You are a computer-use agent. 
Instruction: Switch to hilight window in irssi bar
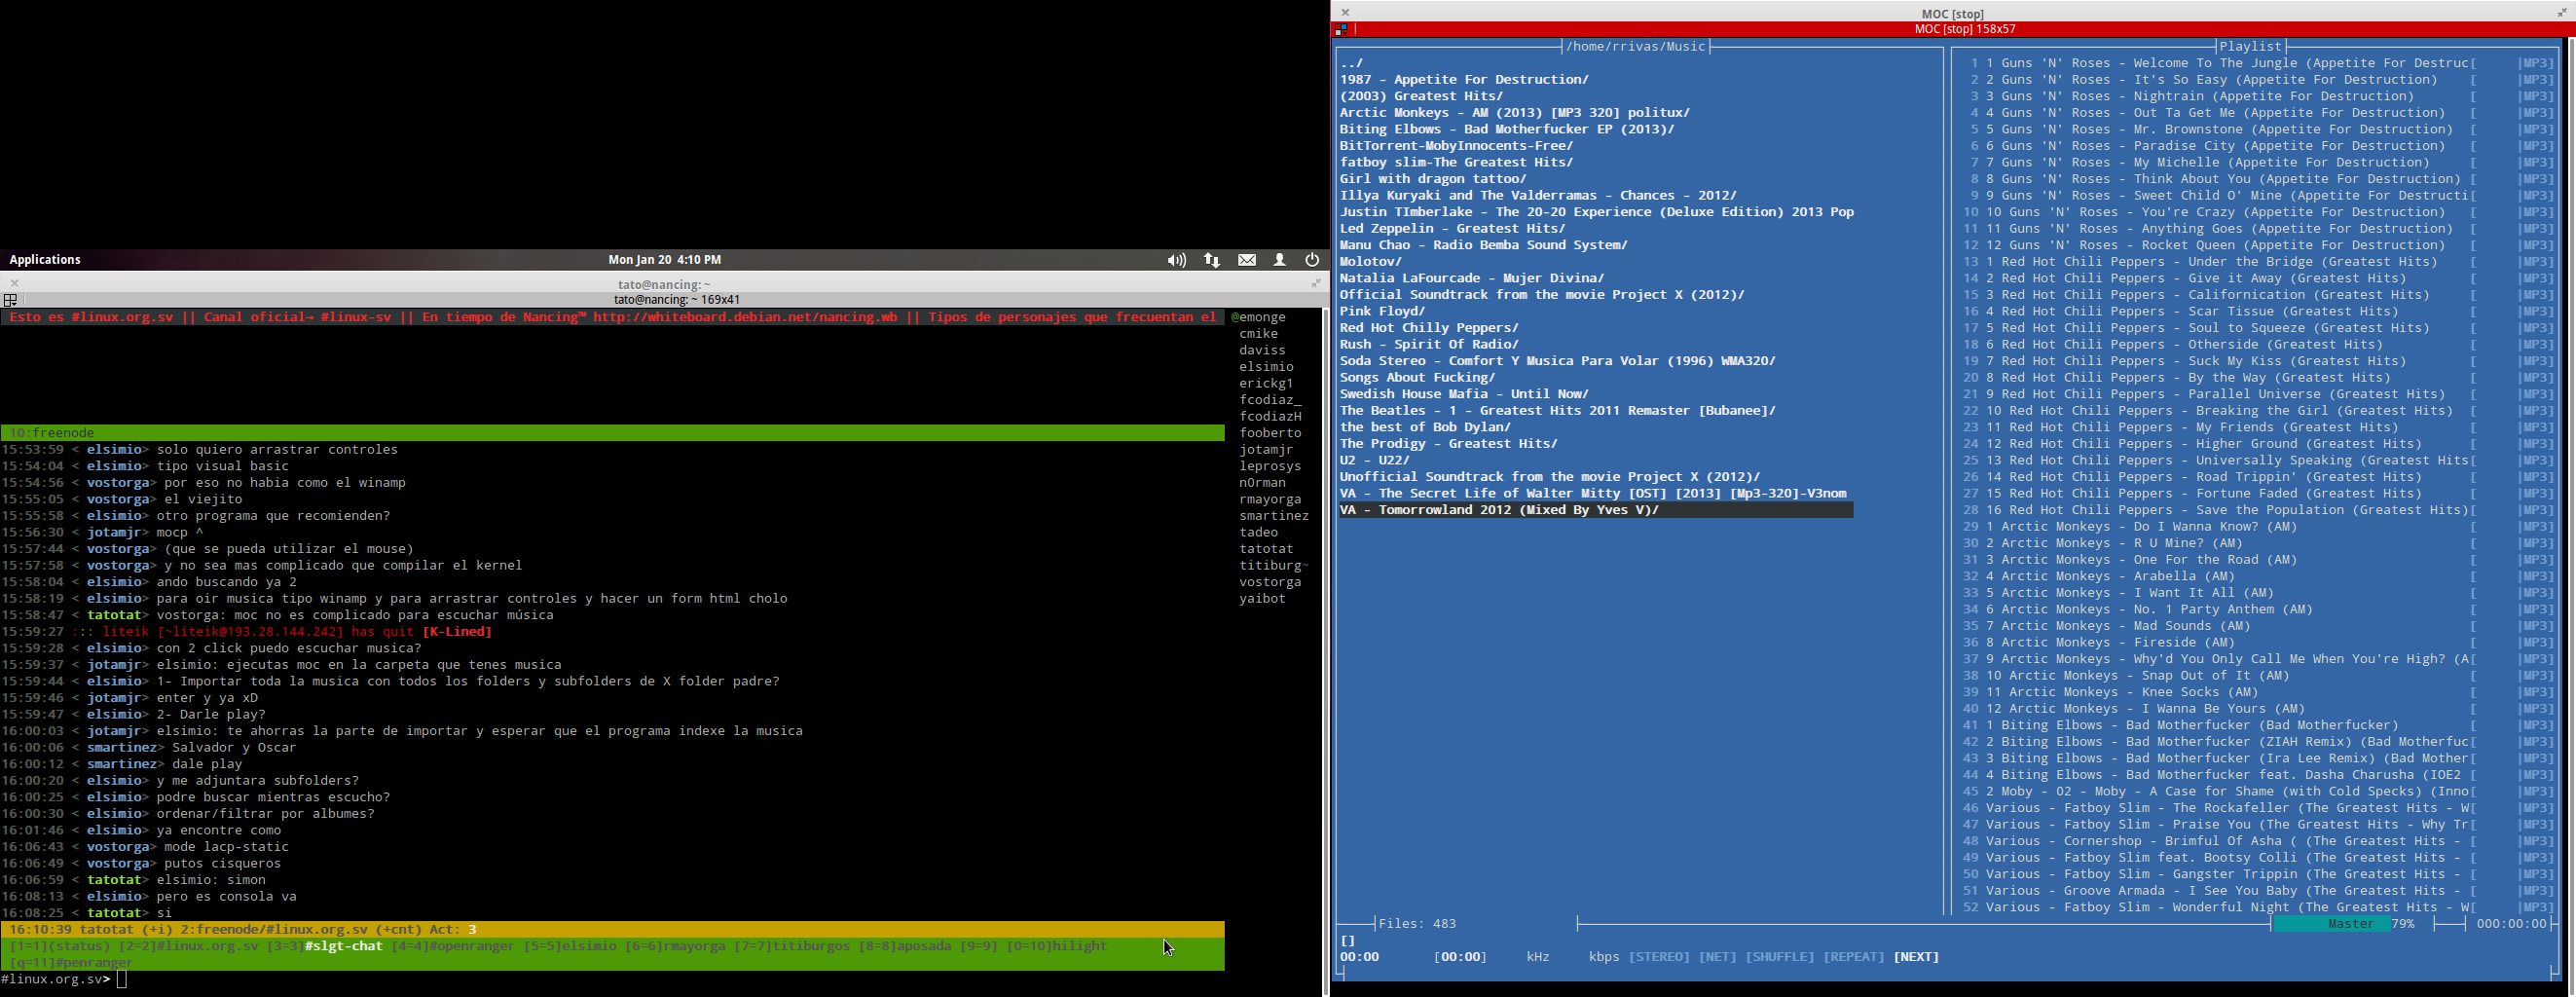[x=1056, y=946]
